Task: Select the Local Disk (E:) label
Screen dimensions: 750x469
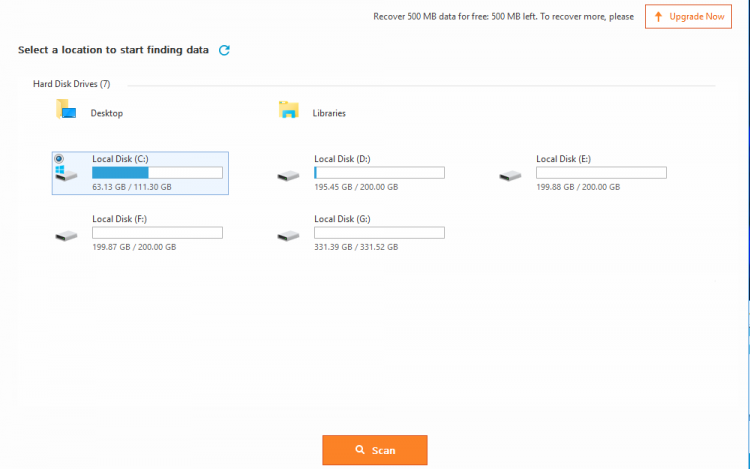Action: 563,159
